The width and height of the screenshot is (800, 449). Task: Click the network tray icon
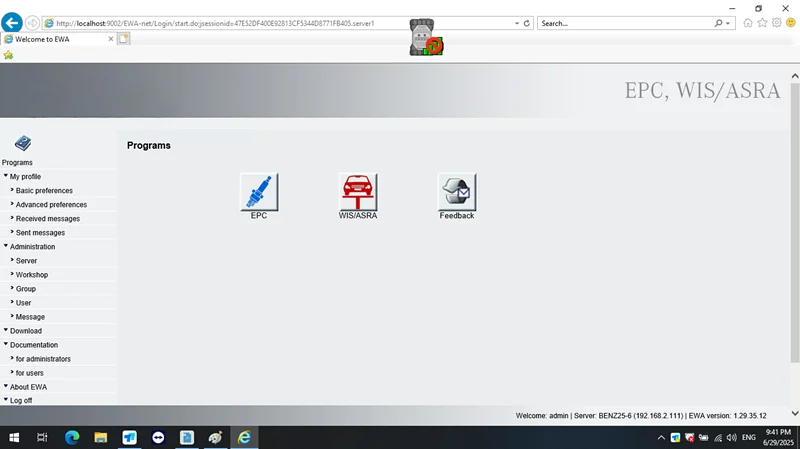coord(718,438)
